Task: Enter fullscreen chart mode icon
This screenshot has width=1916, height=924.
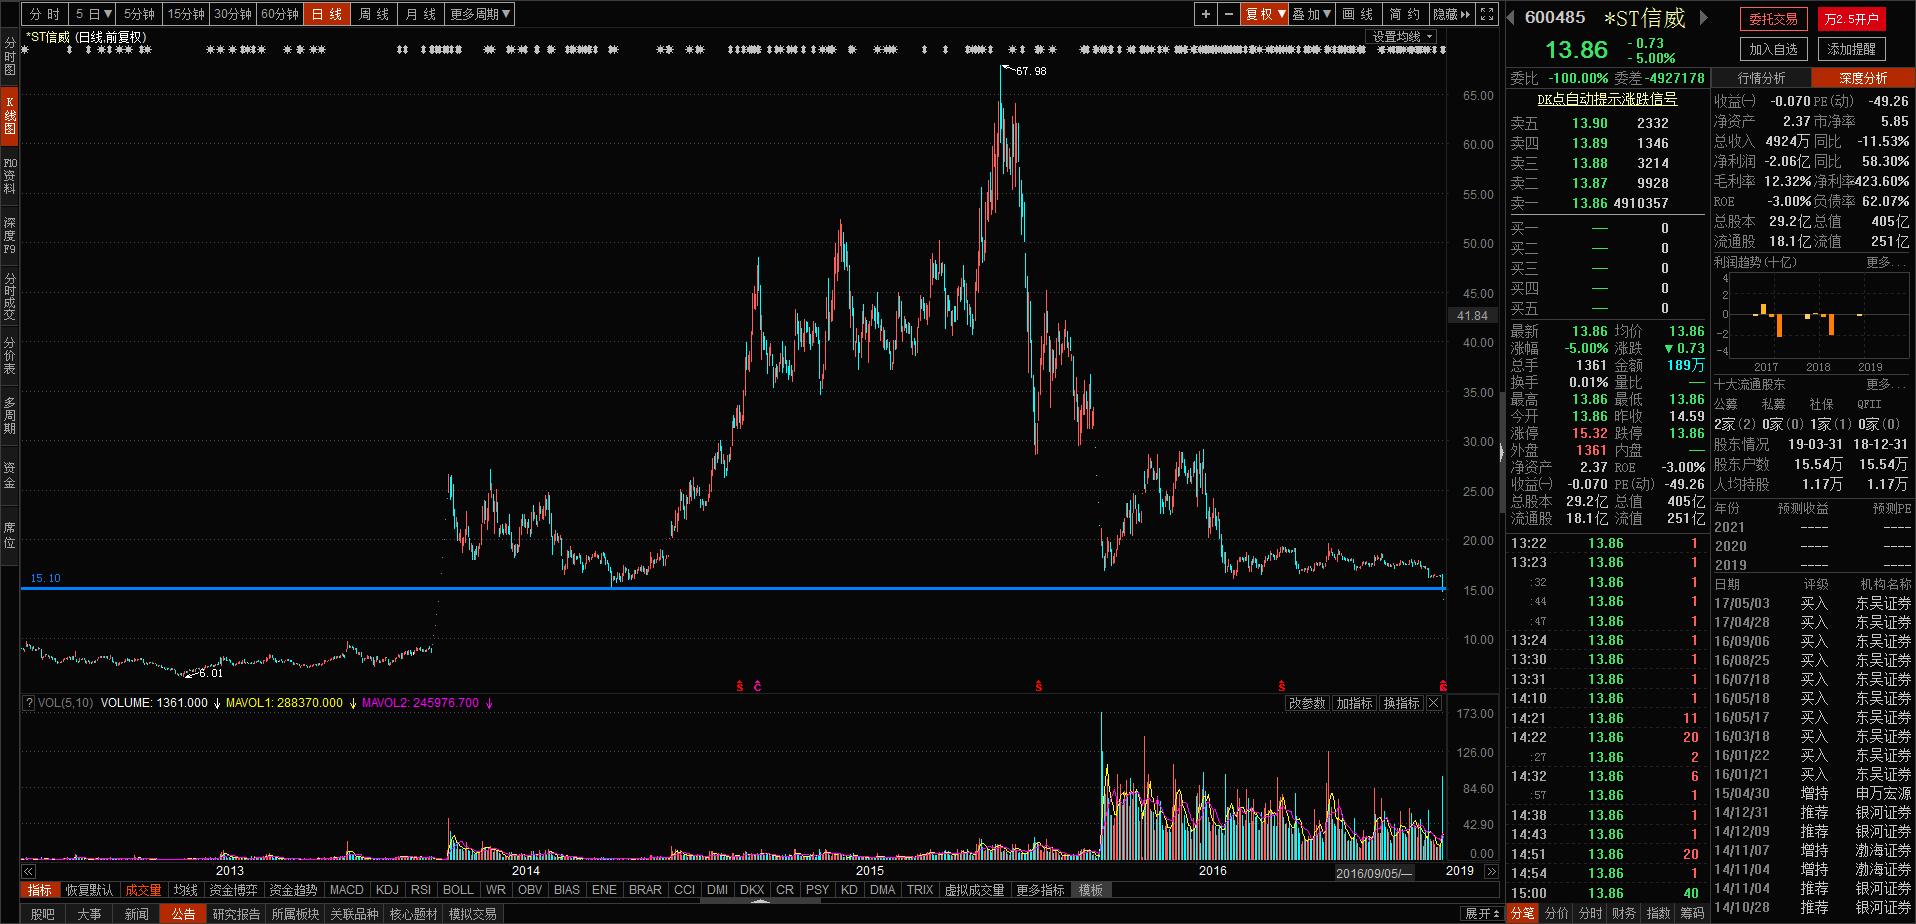Action: [x=1487, y=14]
